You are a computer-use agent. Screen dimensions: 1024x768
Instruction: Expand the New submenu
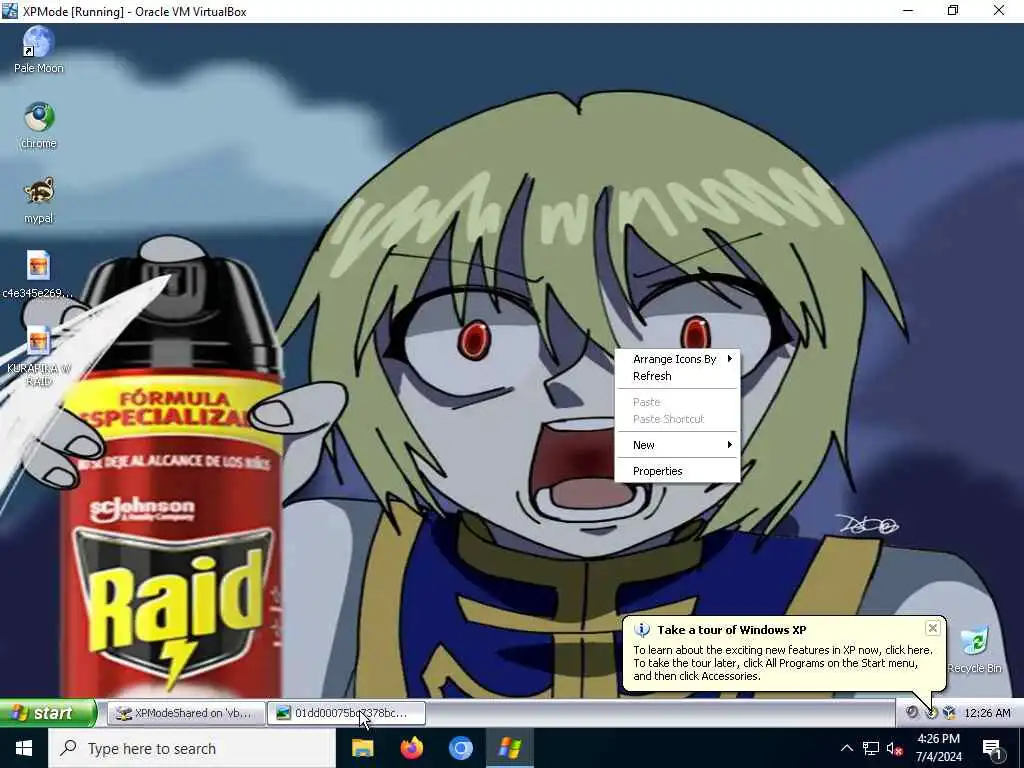[x=677, y=445]
